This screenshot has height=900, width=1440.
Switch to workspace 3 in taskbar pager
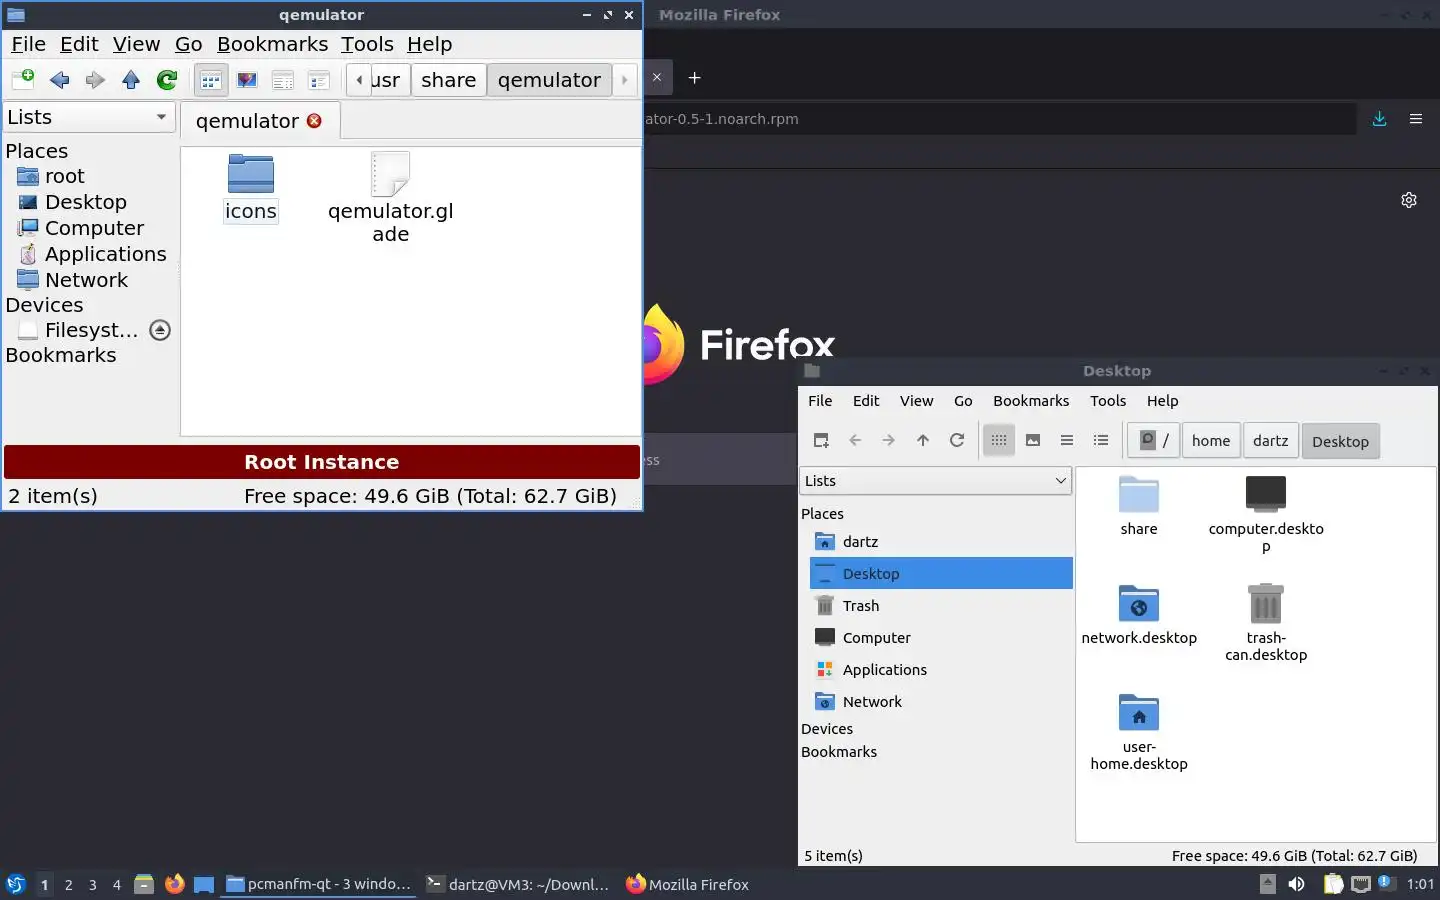(x=93, y=885)
